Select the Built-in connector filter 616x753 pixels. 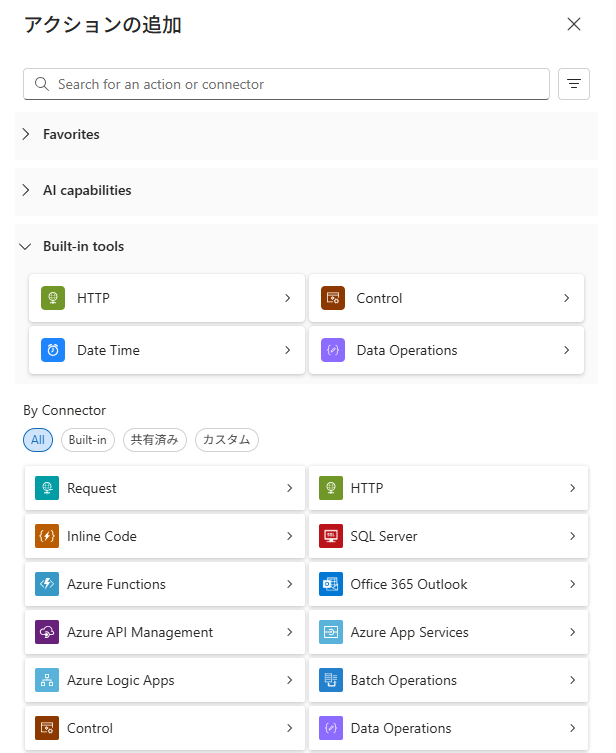tap(88, 440)
